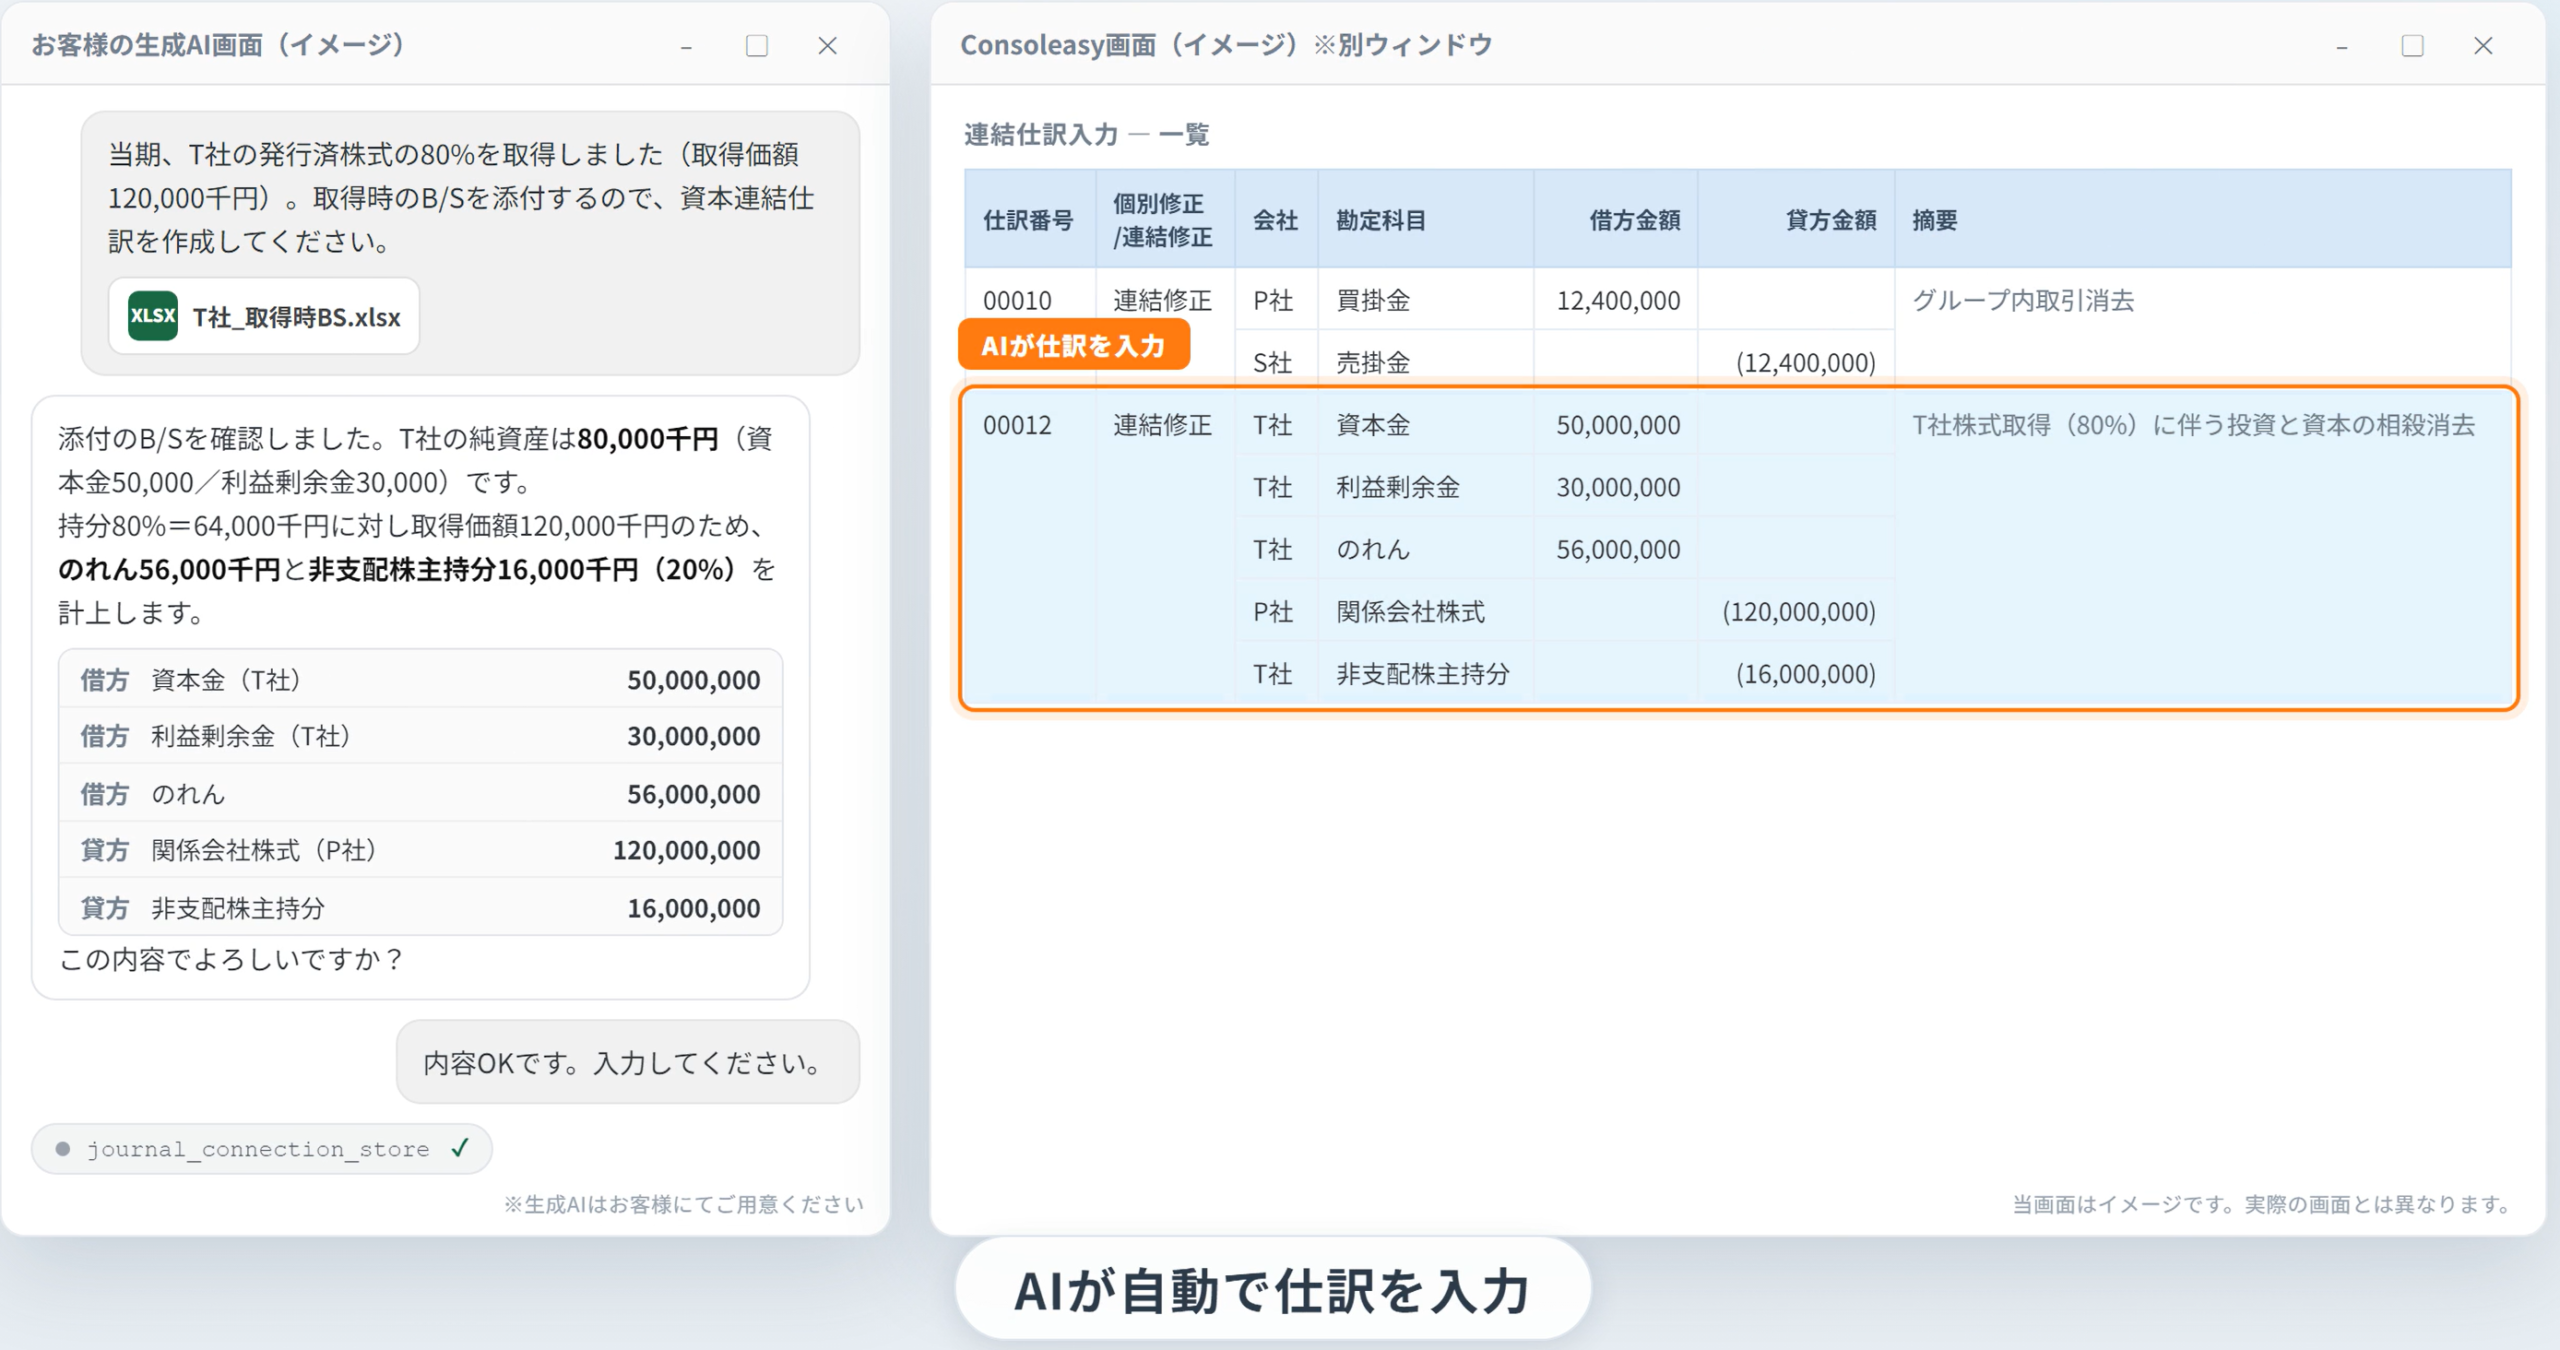Maximize the 生成AI画面 window
The image size is (2560, 1350).
[x=757, y=46]
